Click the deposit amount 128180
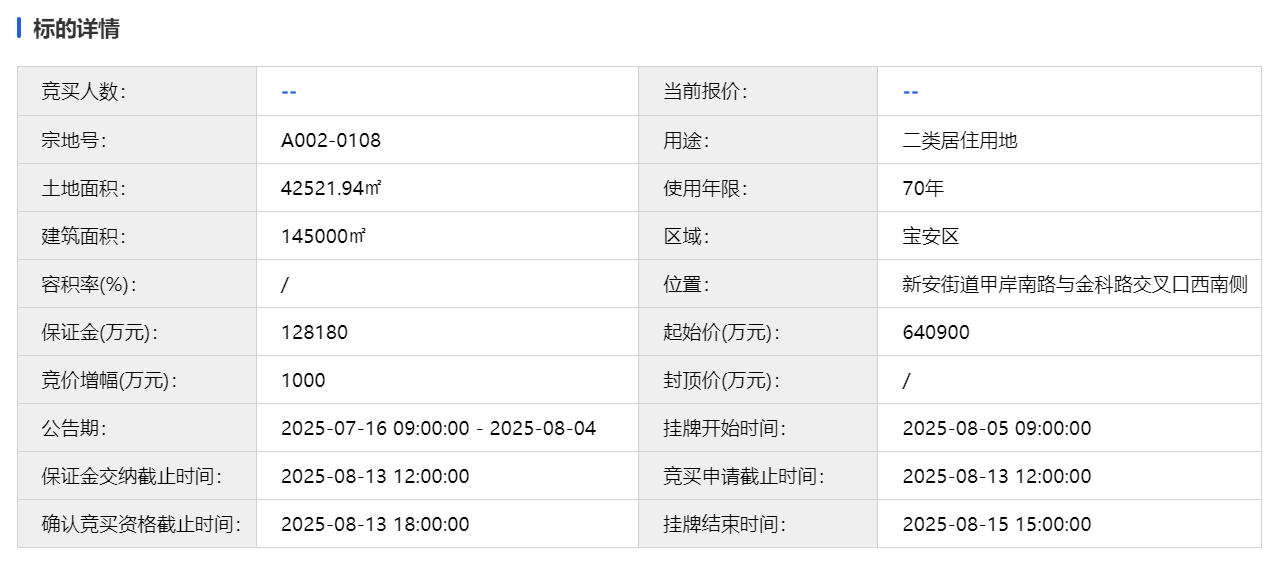The width and height of the screenshot is (1278, 567). tap(315, 332)
